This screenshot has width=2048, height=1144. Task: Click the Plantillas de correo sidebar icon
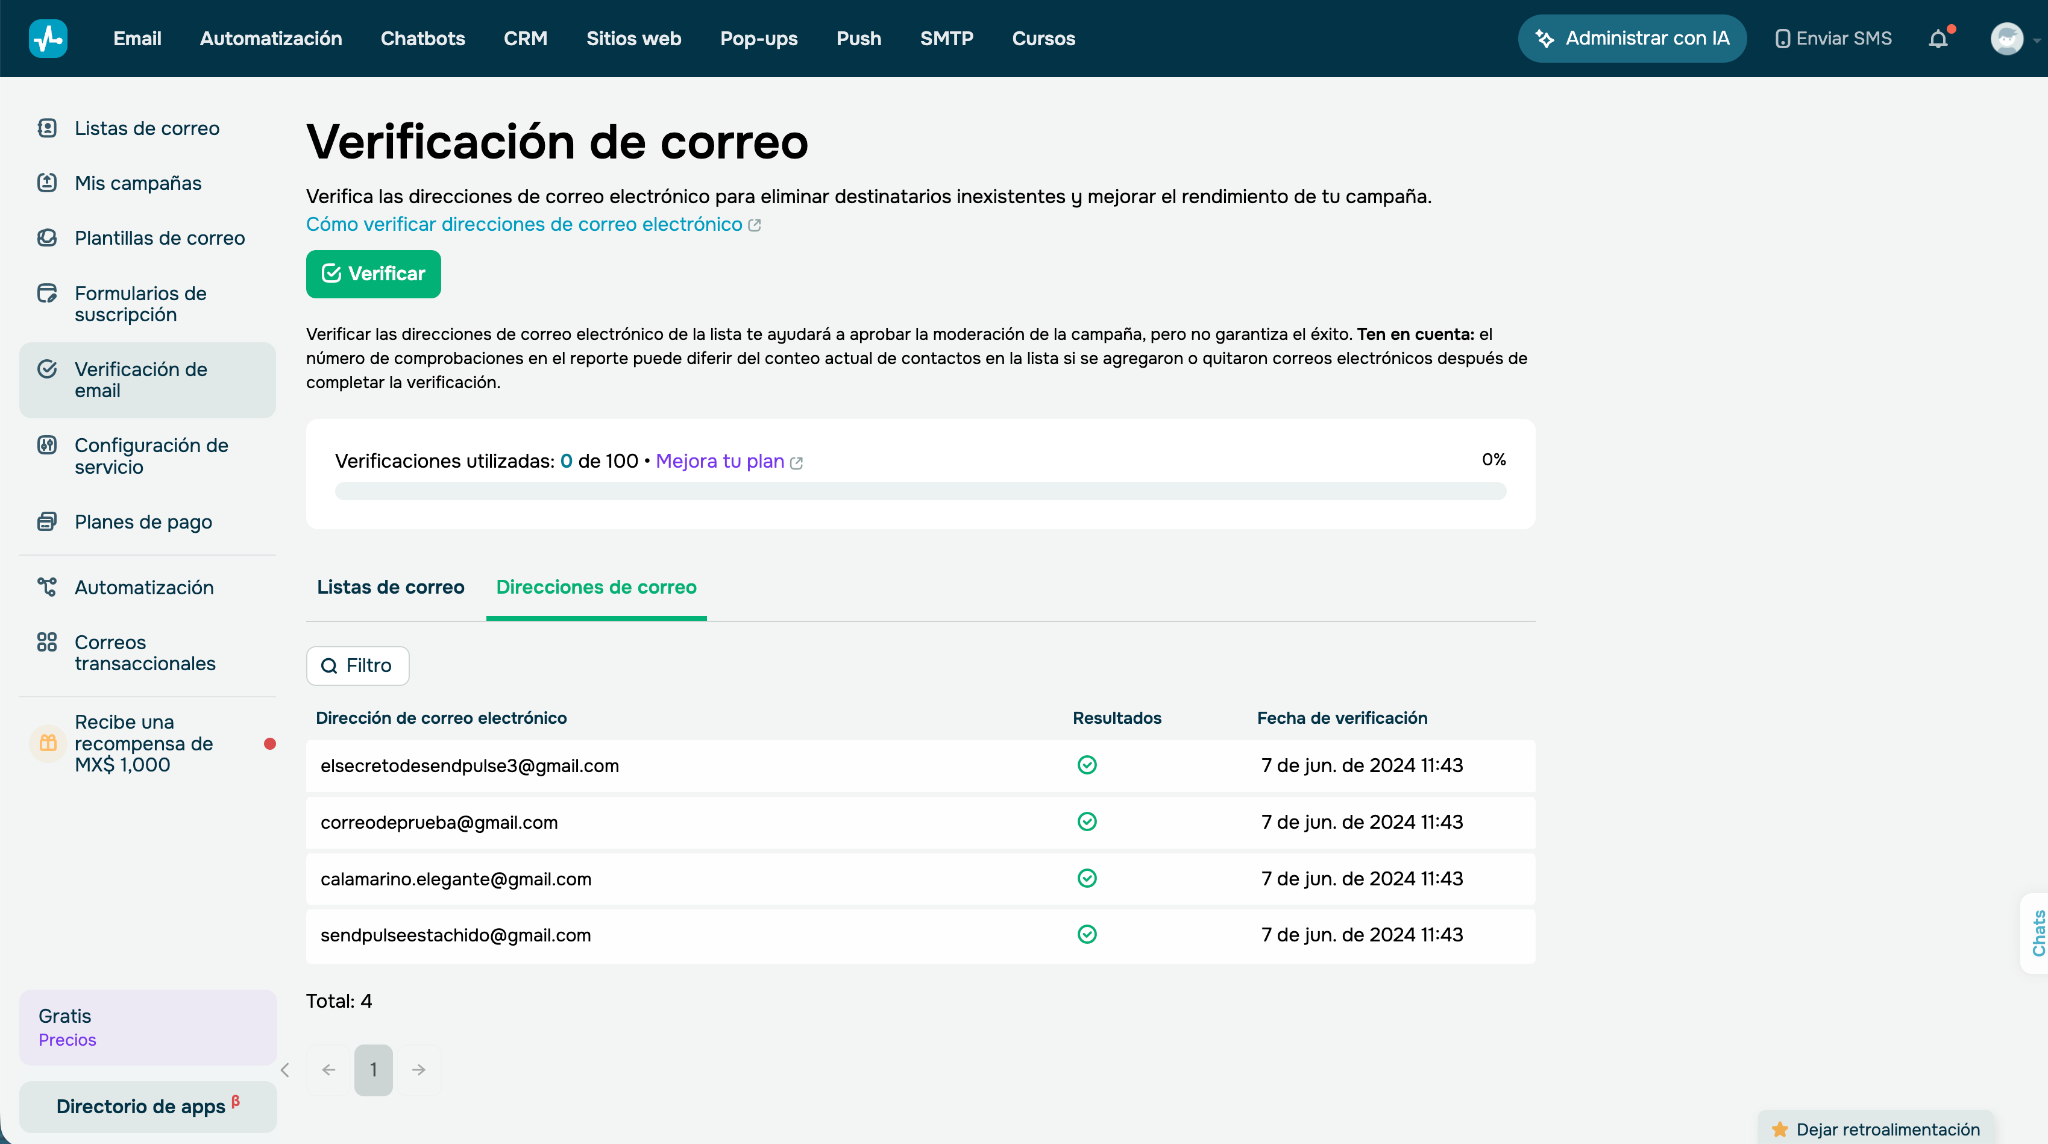pos(47,237)
